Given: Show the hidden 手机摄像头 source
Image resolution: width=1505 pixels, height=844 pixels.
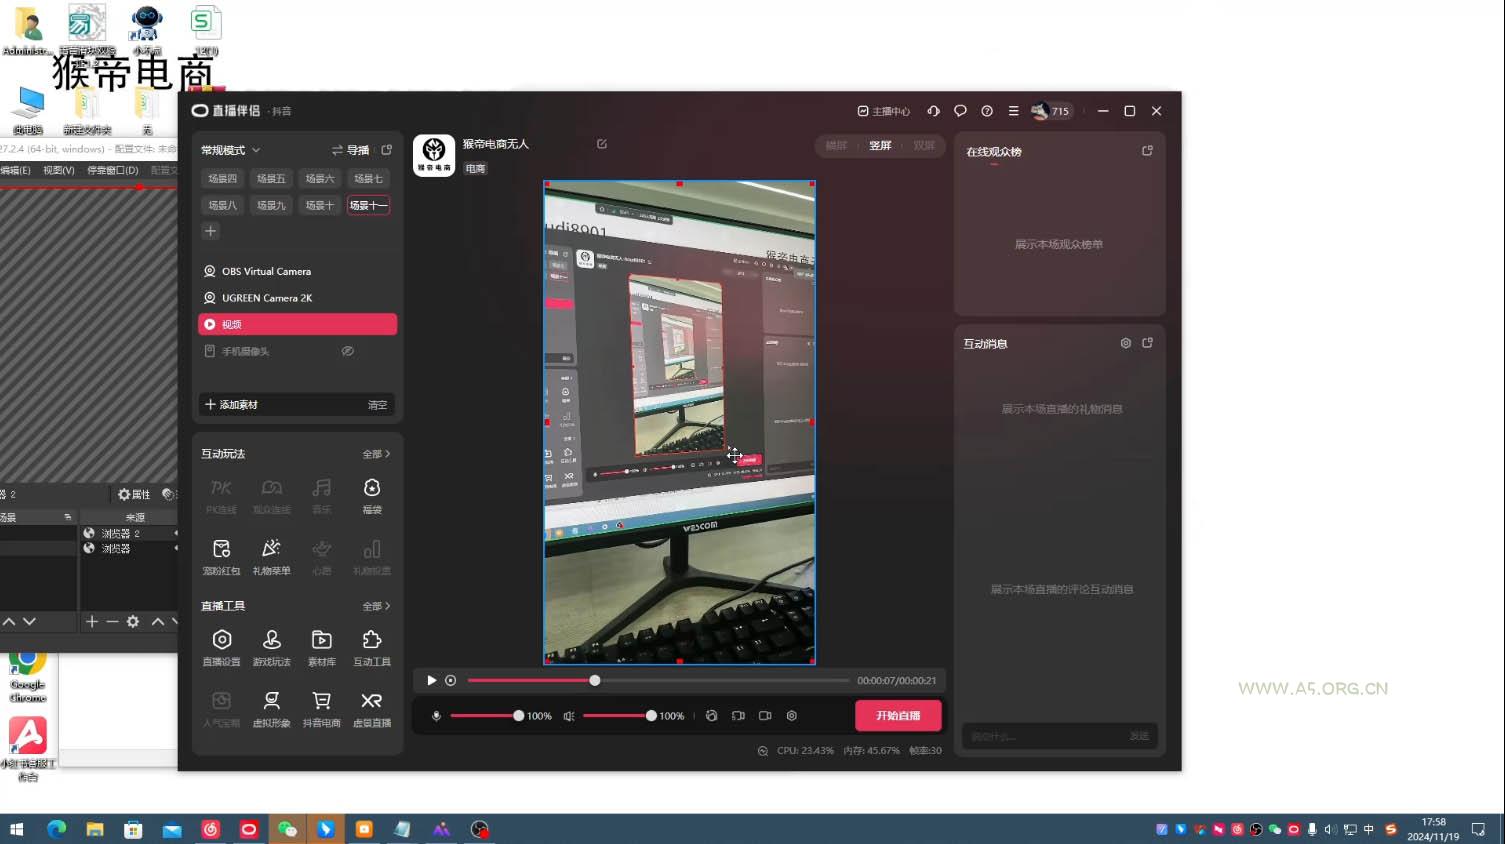Looking at the screenshot, I should [x=347, y=351].
